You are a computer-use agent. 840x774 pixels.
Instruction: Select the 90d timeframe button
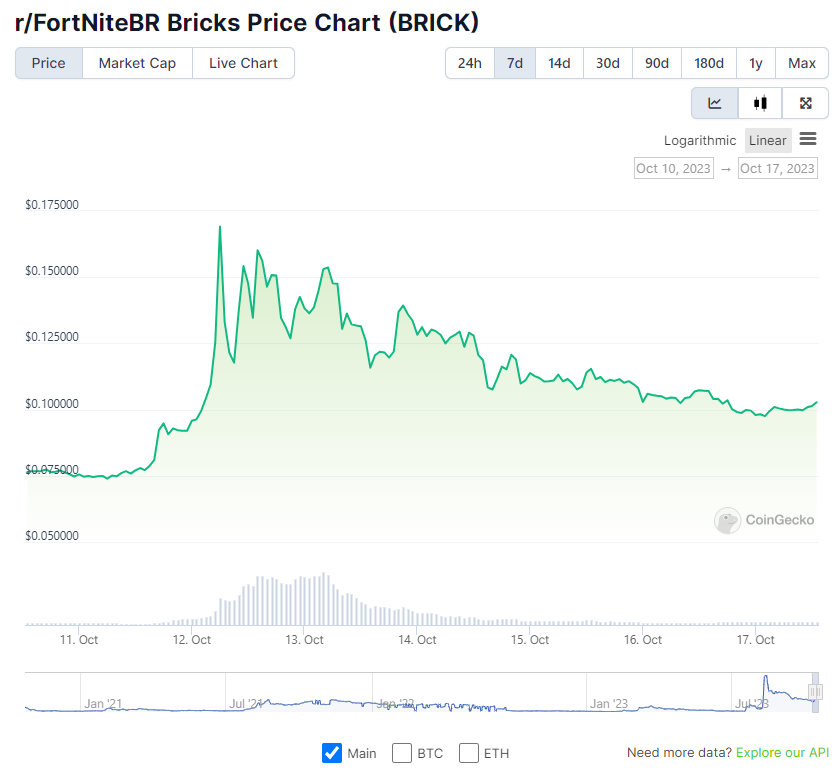pyautogui.click(x=656, y=62)
